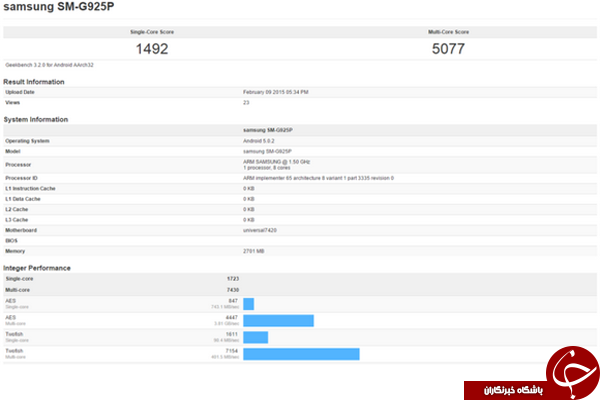600x400 pixels.
Task: Select the AES multi-core score 4447
Action: 232,318
